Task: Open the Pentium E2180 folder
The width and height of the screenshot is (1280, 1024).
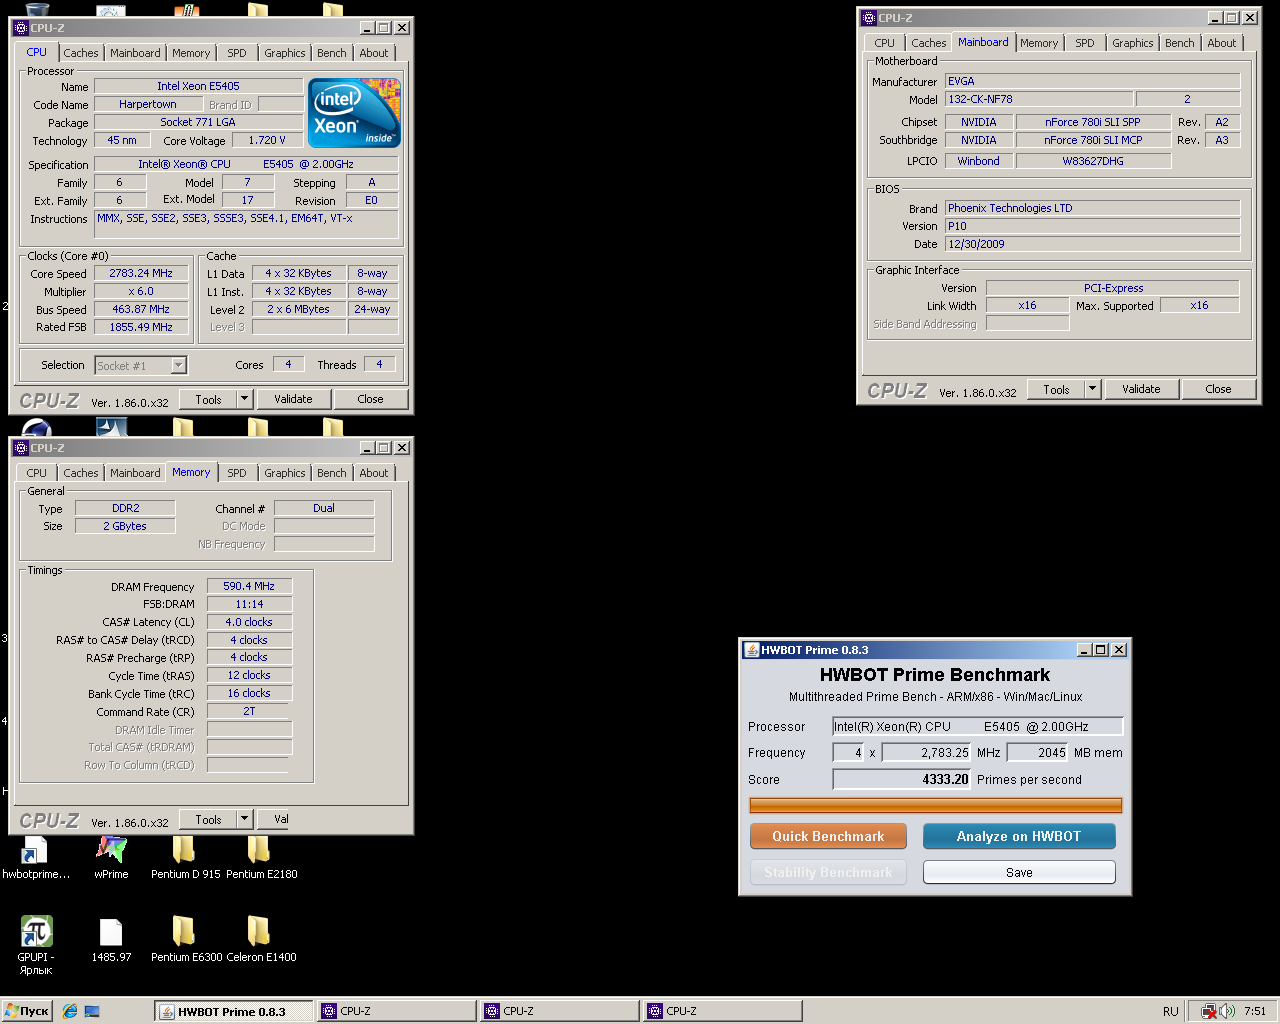Action: (261, 858)
